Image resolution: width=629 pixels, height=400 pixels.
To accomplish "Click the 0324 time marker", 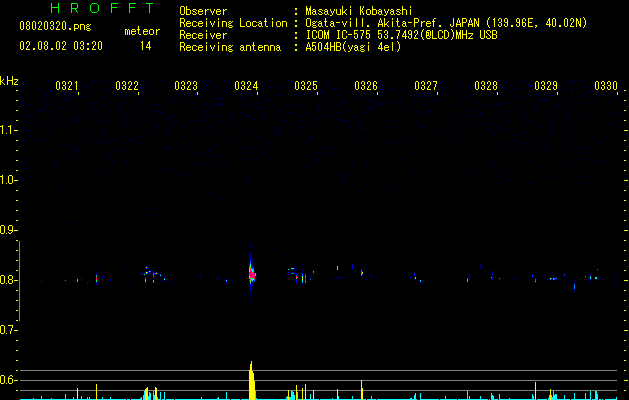I will (246, 86).
